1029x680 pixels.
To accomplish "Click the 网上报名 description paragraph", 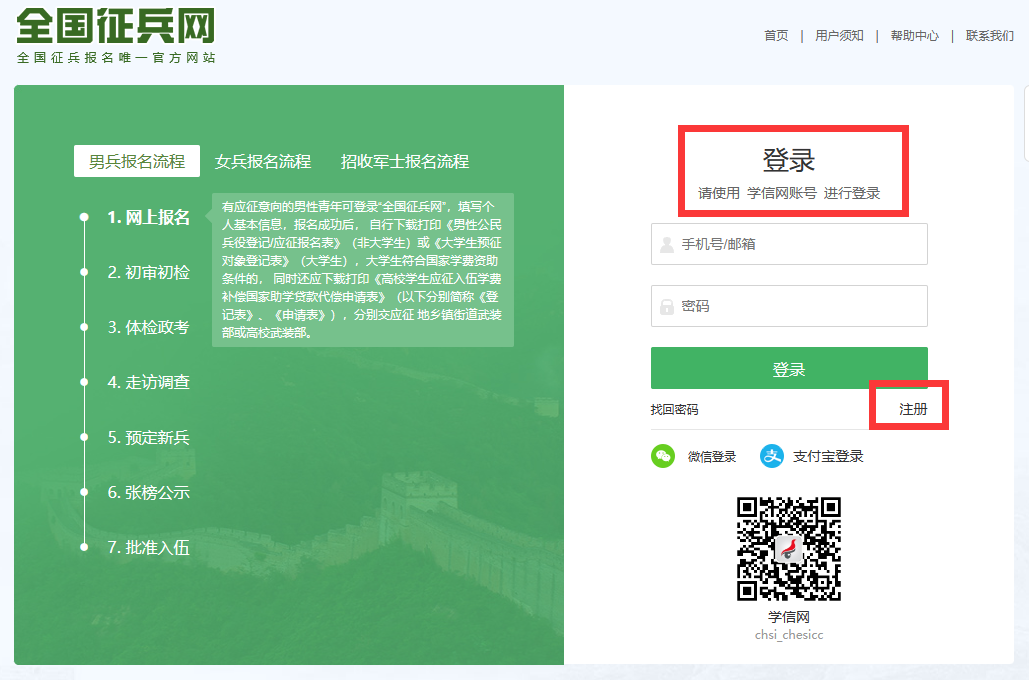I will click(x=362, y=270).
